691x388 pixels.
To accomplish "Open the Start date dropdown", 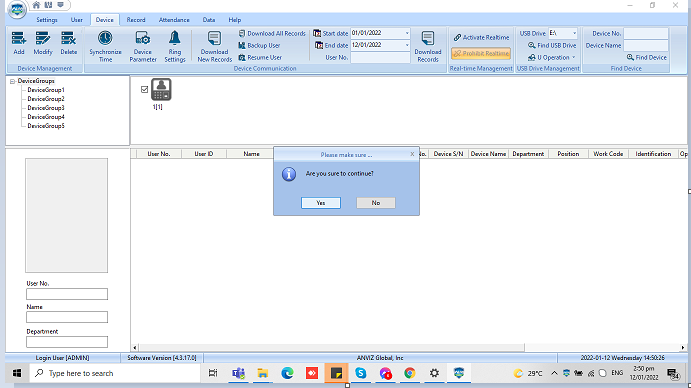I will coord(407,33).
